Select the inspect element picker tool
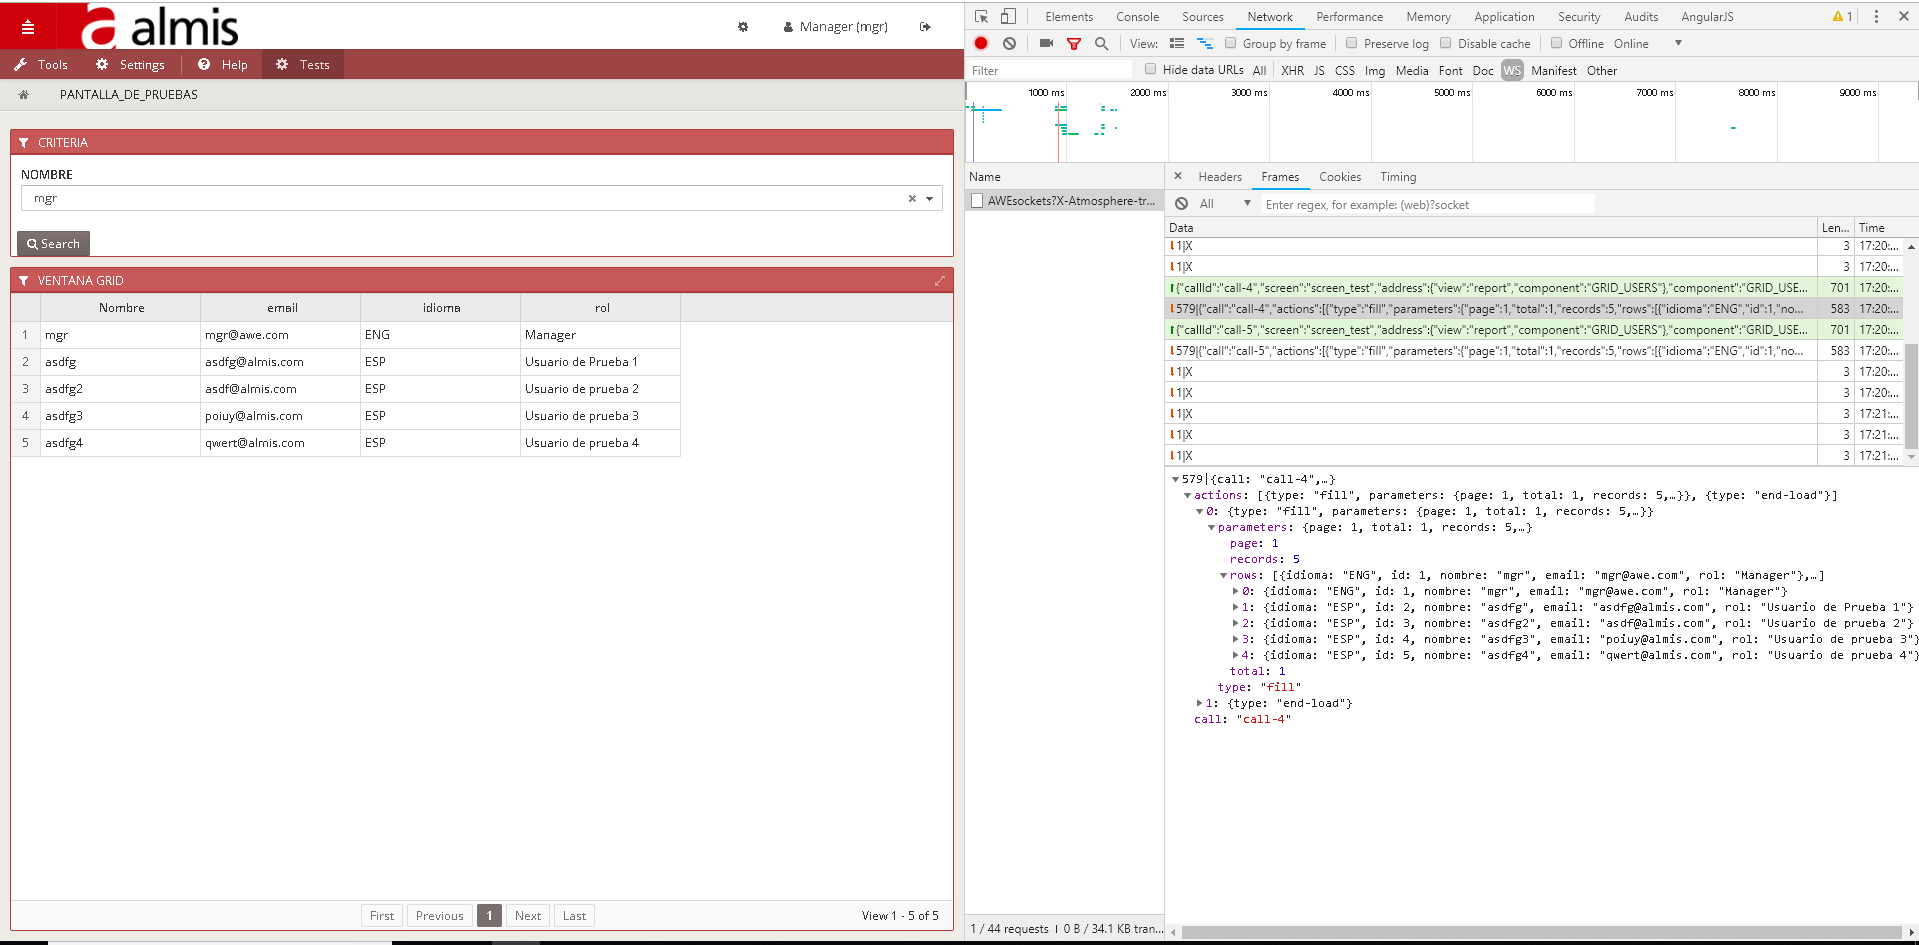The image size is (1919, 945). click(x=981, y=16)
